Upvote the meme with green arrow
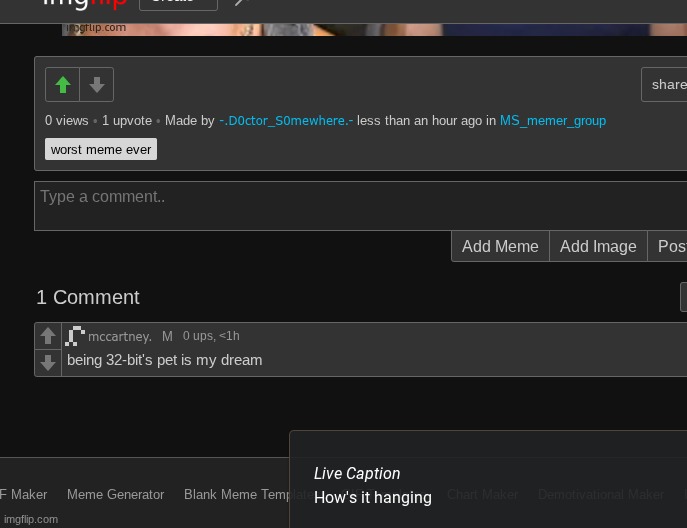The image size is (687, 528). tap(63, 85)
